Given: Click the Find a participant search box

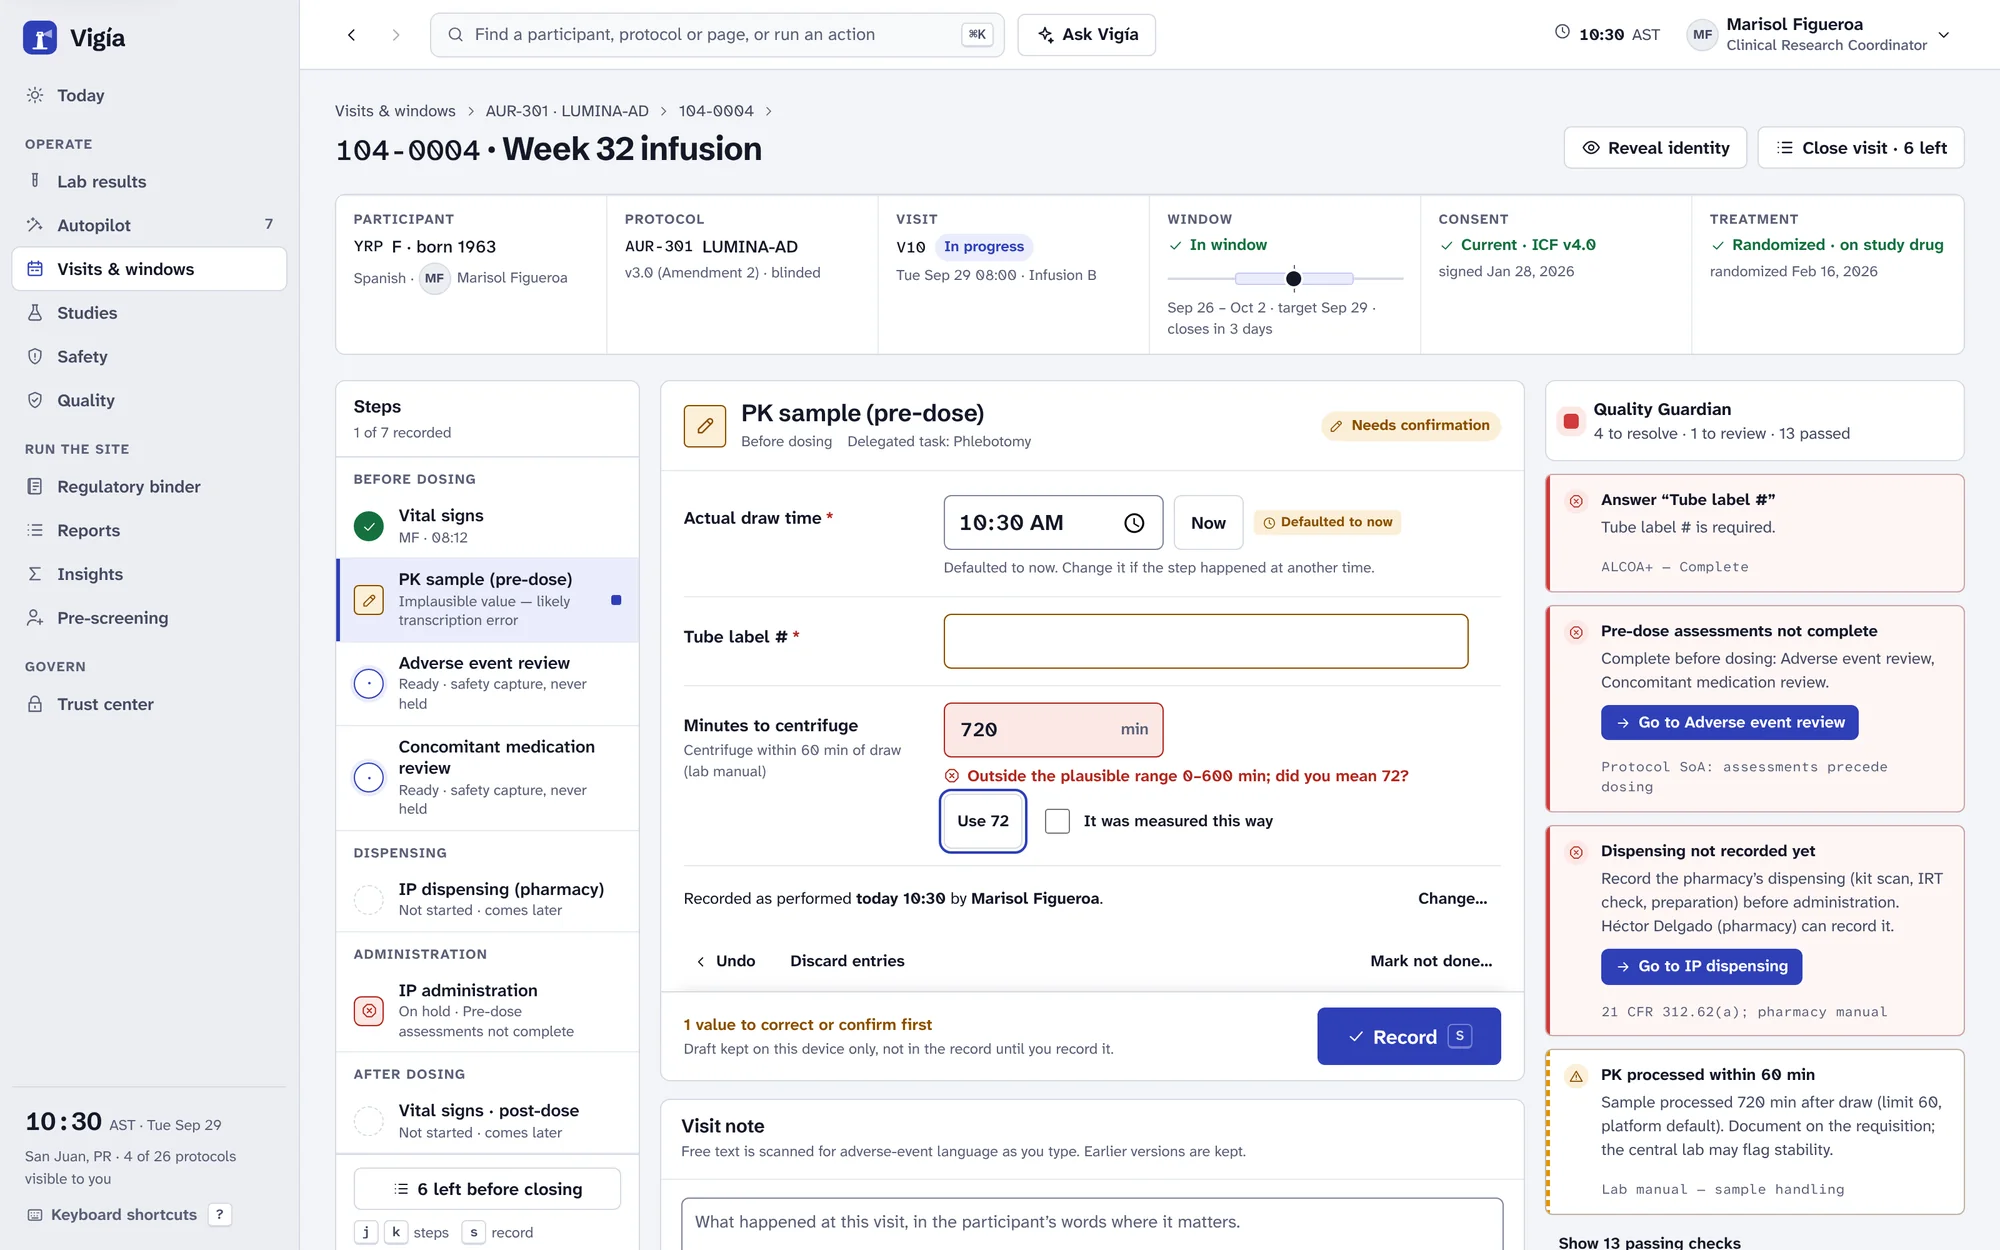Looking at the screenshot, I should (x=717, y=35).
